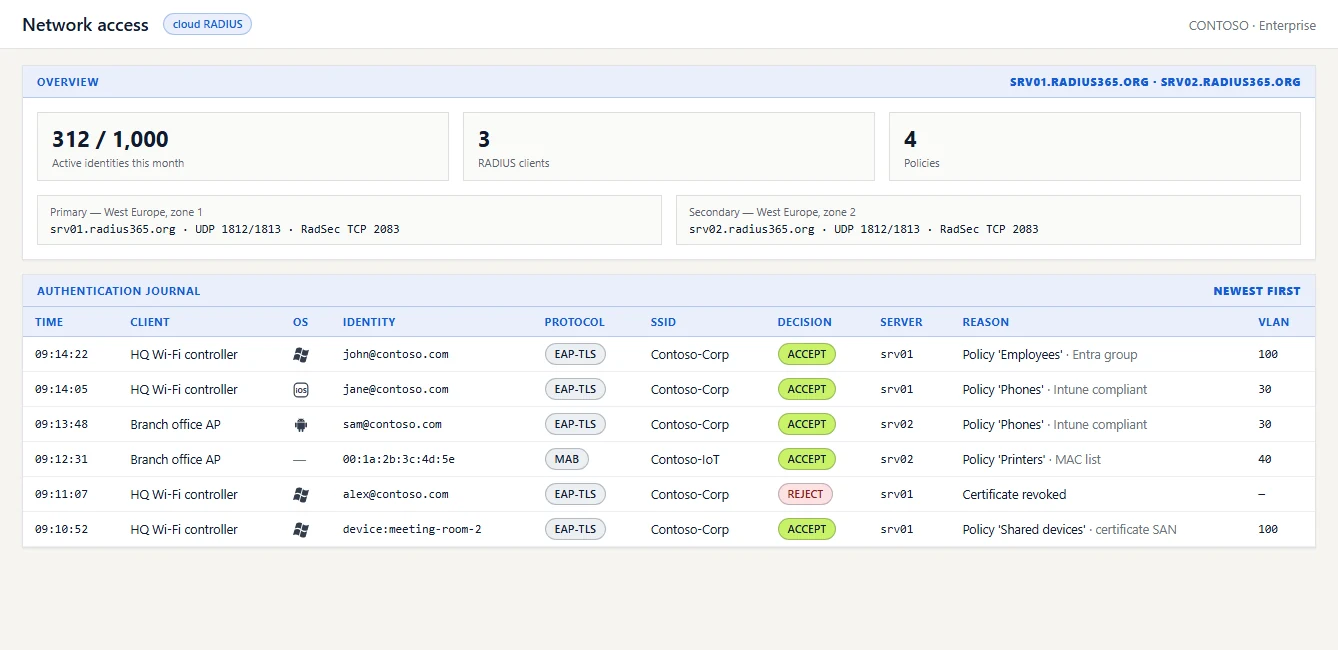
Task: Click Policy 'Shared devices' reason text
Action: (1070, 529)
